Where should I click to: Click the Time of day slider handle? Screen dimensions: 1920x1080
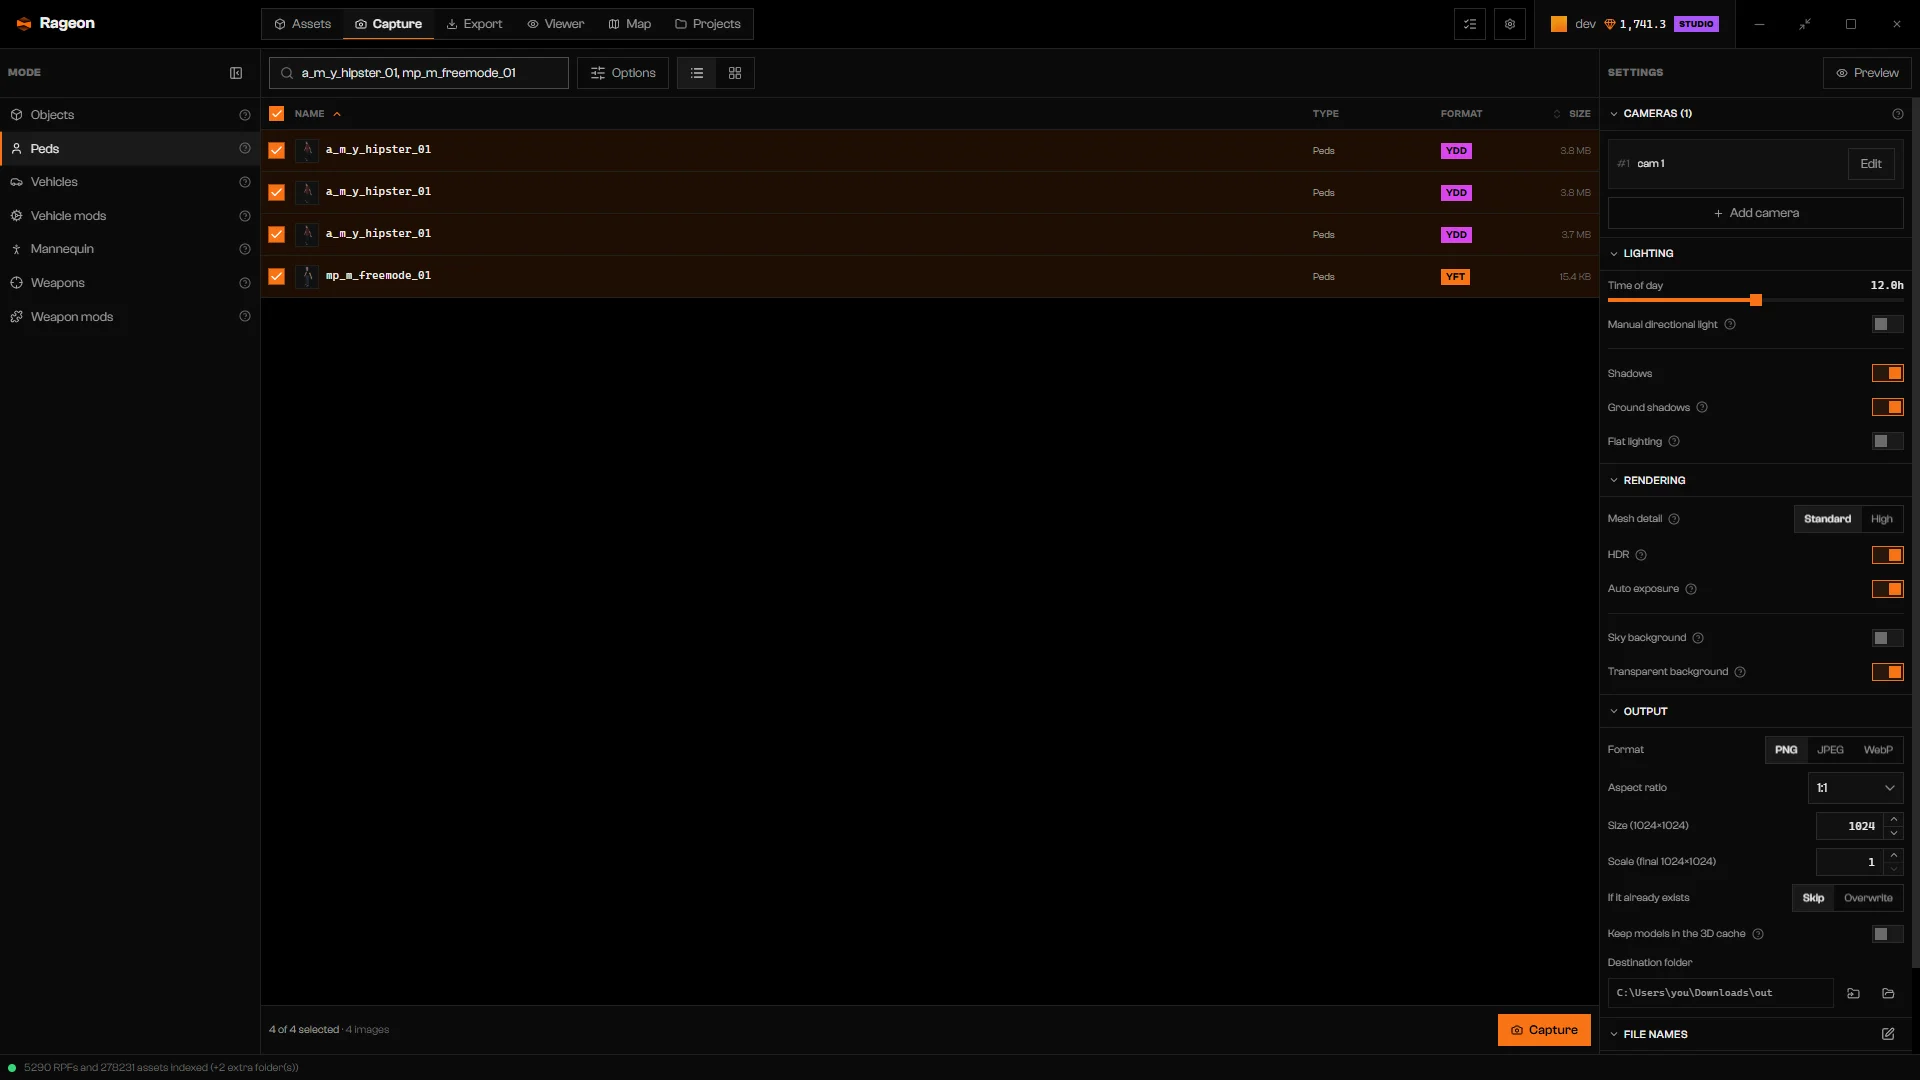[x=1756, y=300]
